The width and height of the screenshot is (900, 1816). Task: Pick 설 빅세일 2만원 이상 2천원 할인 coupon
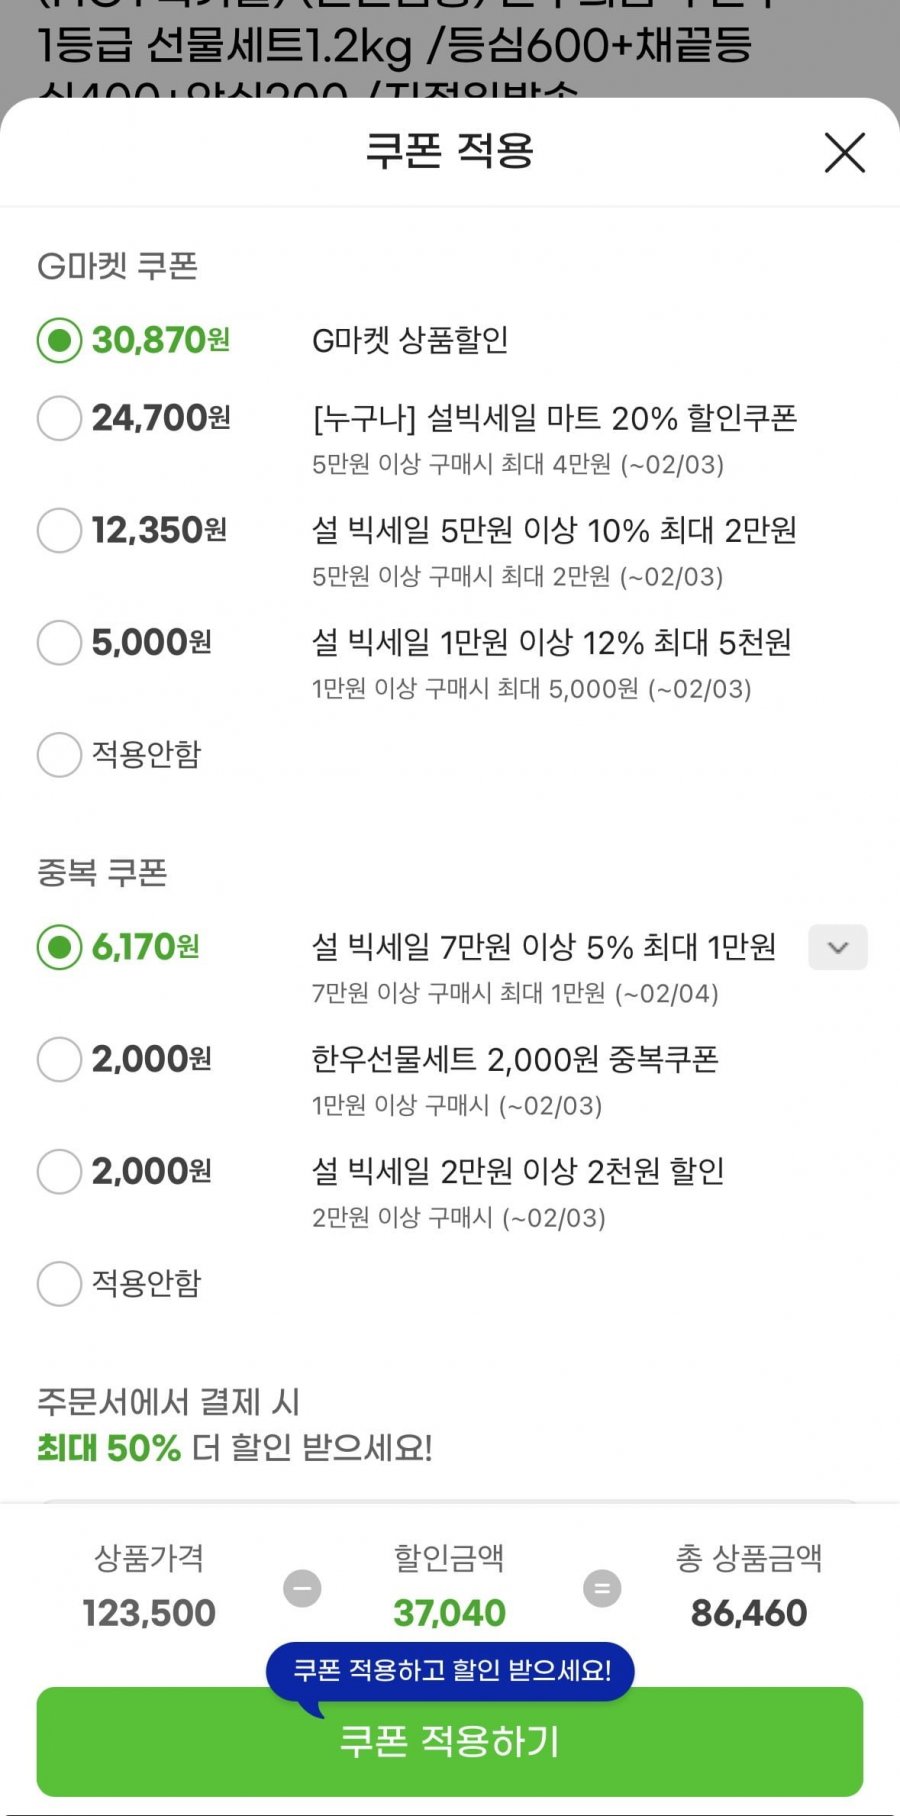pyautogui.click(x=59, y=1171)
